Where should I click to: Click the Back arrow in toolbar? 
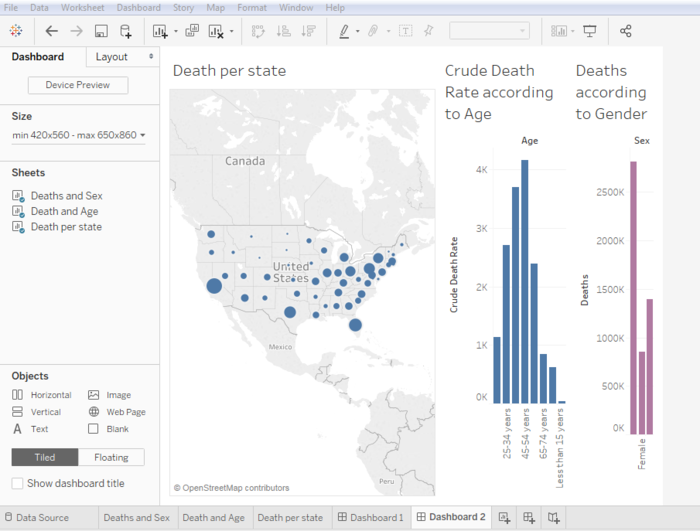tap(51, 31)
